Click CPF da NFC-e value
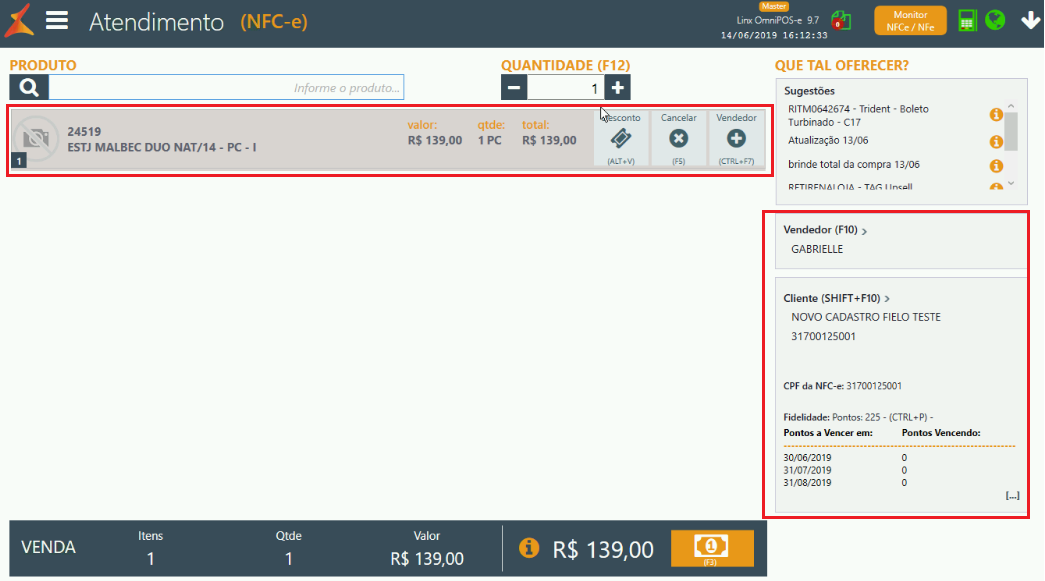Screen dimensions: 1045x581 pos(874,386)
